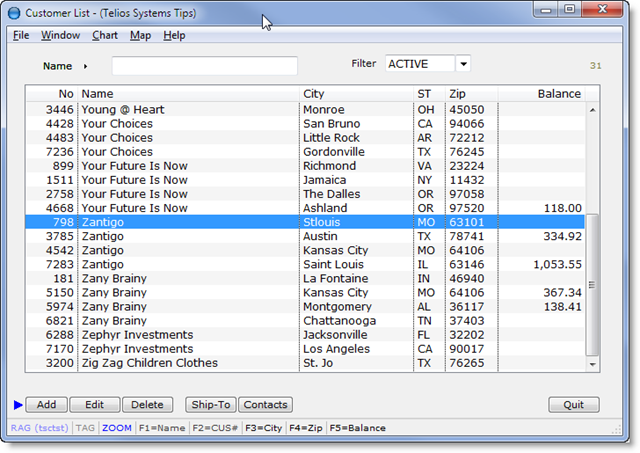Image resolution: width=640 pixels, height=453 pixels.
Task: Open the Filter ACTIVE dropdown arrow
Action: [463, 64]
